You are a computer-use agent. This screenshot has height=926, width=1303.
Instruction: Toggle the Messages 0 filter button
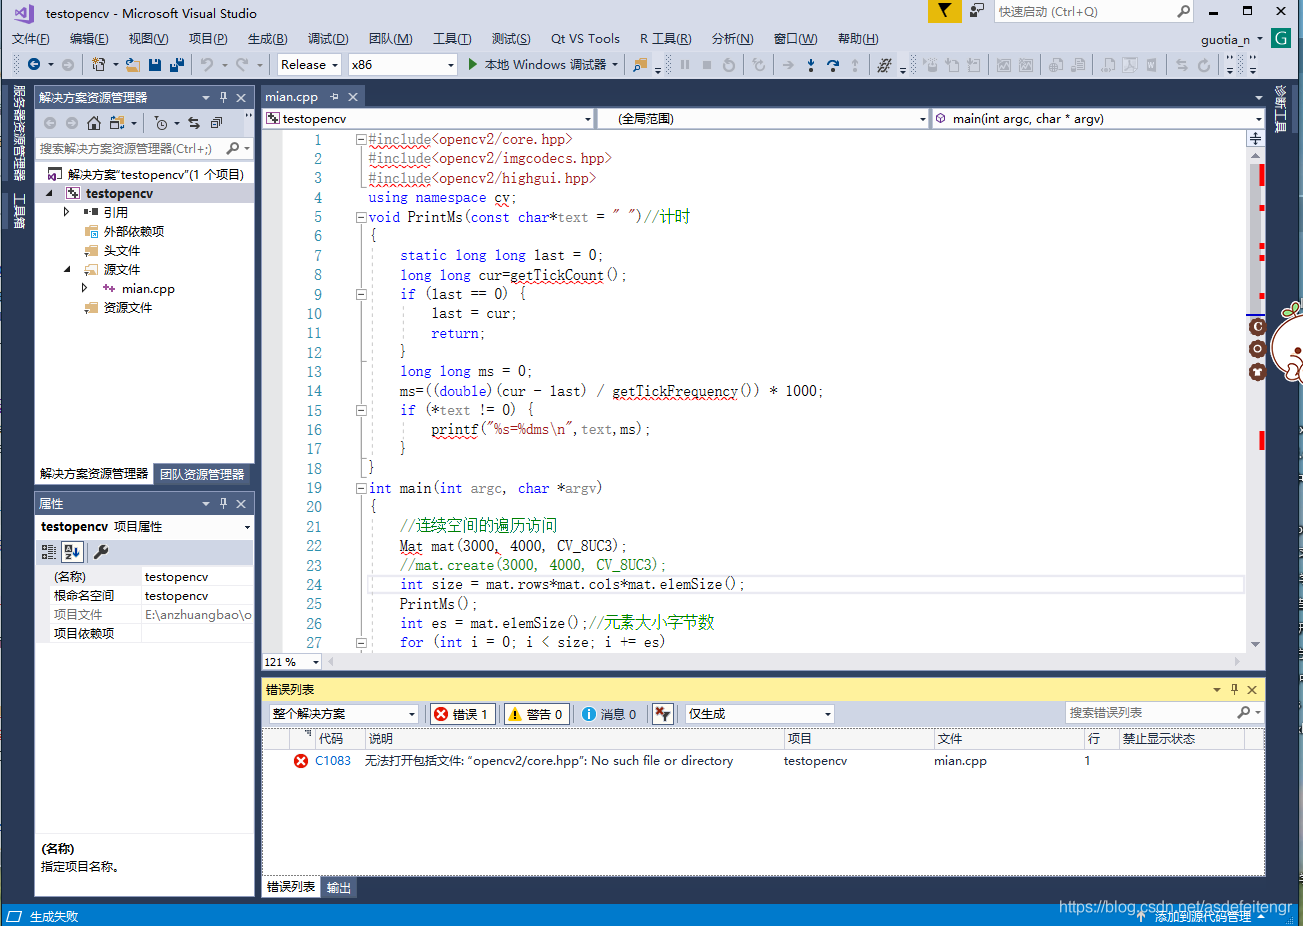click(x=609, y=714)
